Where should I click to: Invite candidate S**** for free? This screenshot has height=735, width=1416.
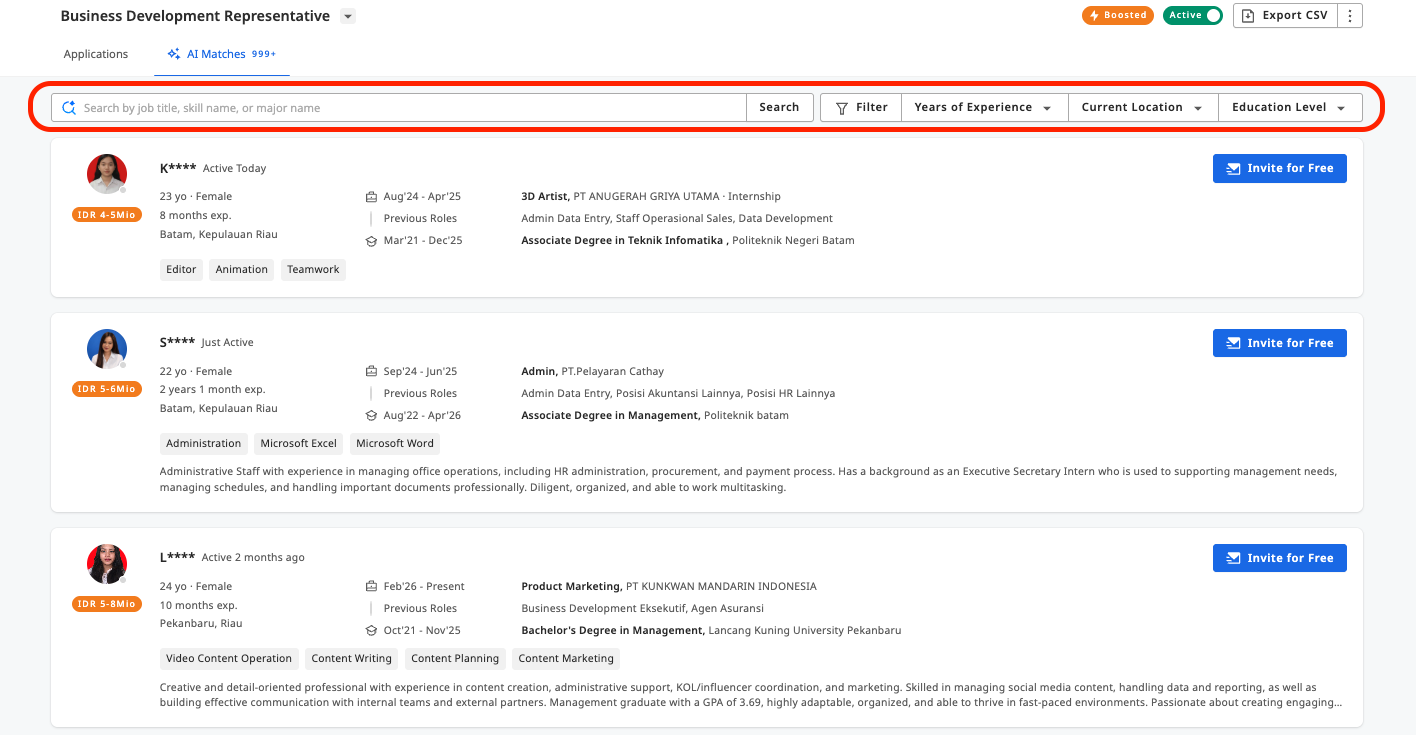[x=1280, y=343]
